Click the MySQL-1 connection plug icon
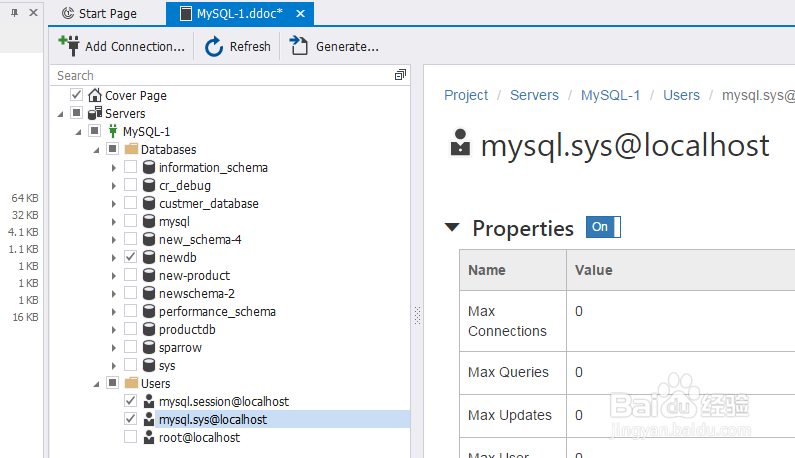795x458 pixels. point(113,131)
